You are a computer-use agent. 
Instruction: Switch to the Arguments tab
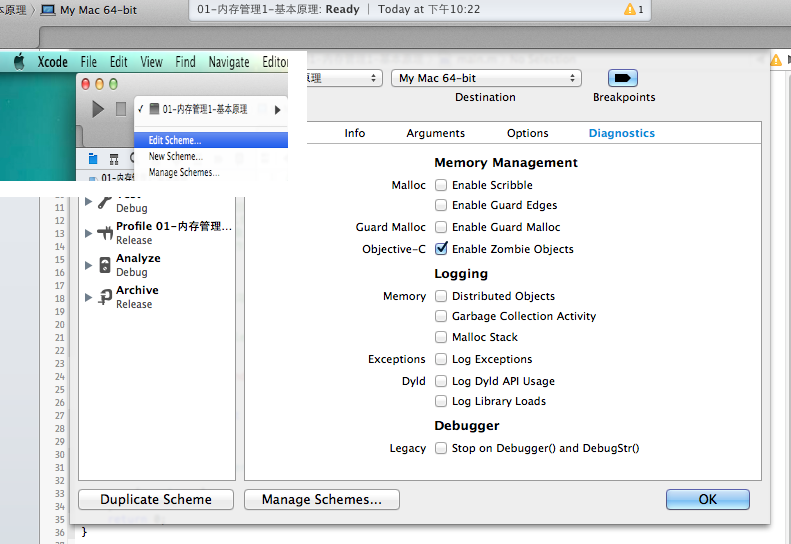click(x=435, y=133)
